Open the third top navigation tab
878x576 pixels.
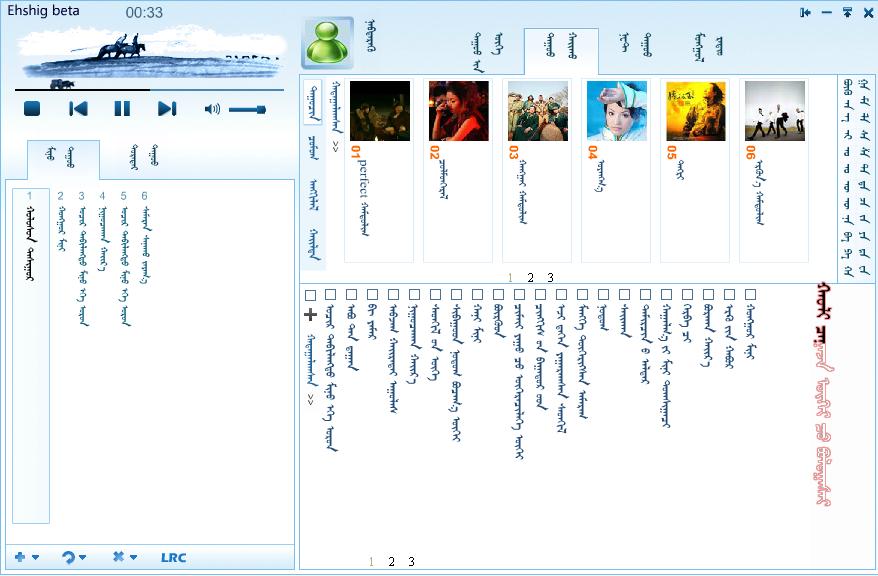pos(636,45)
